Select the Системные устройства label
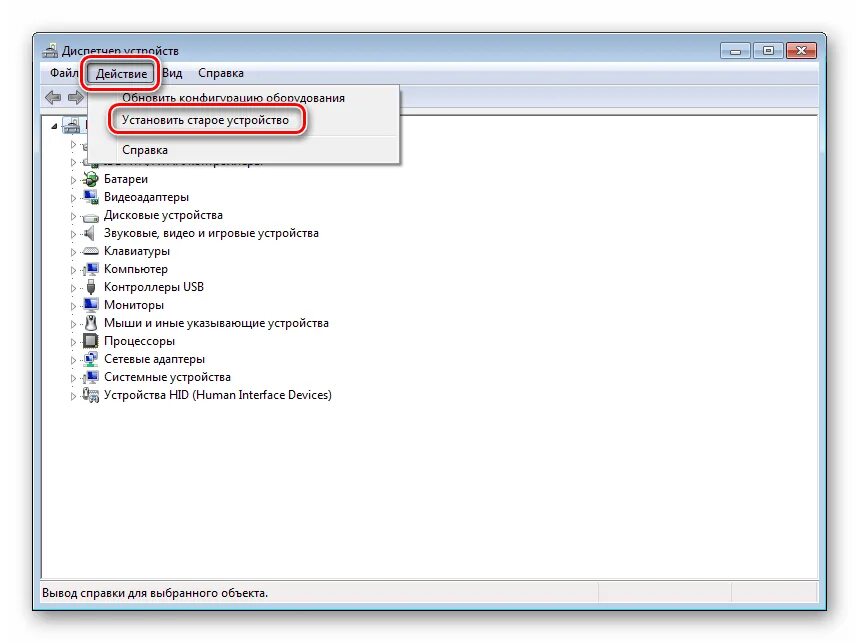The image size is (859, 643). pos(167,377)
